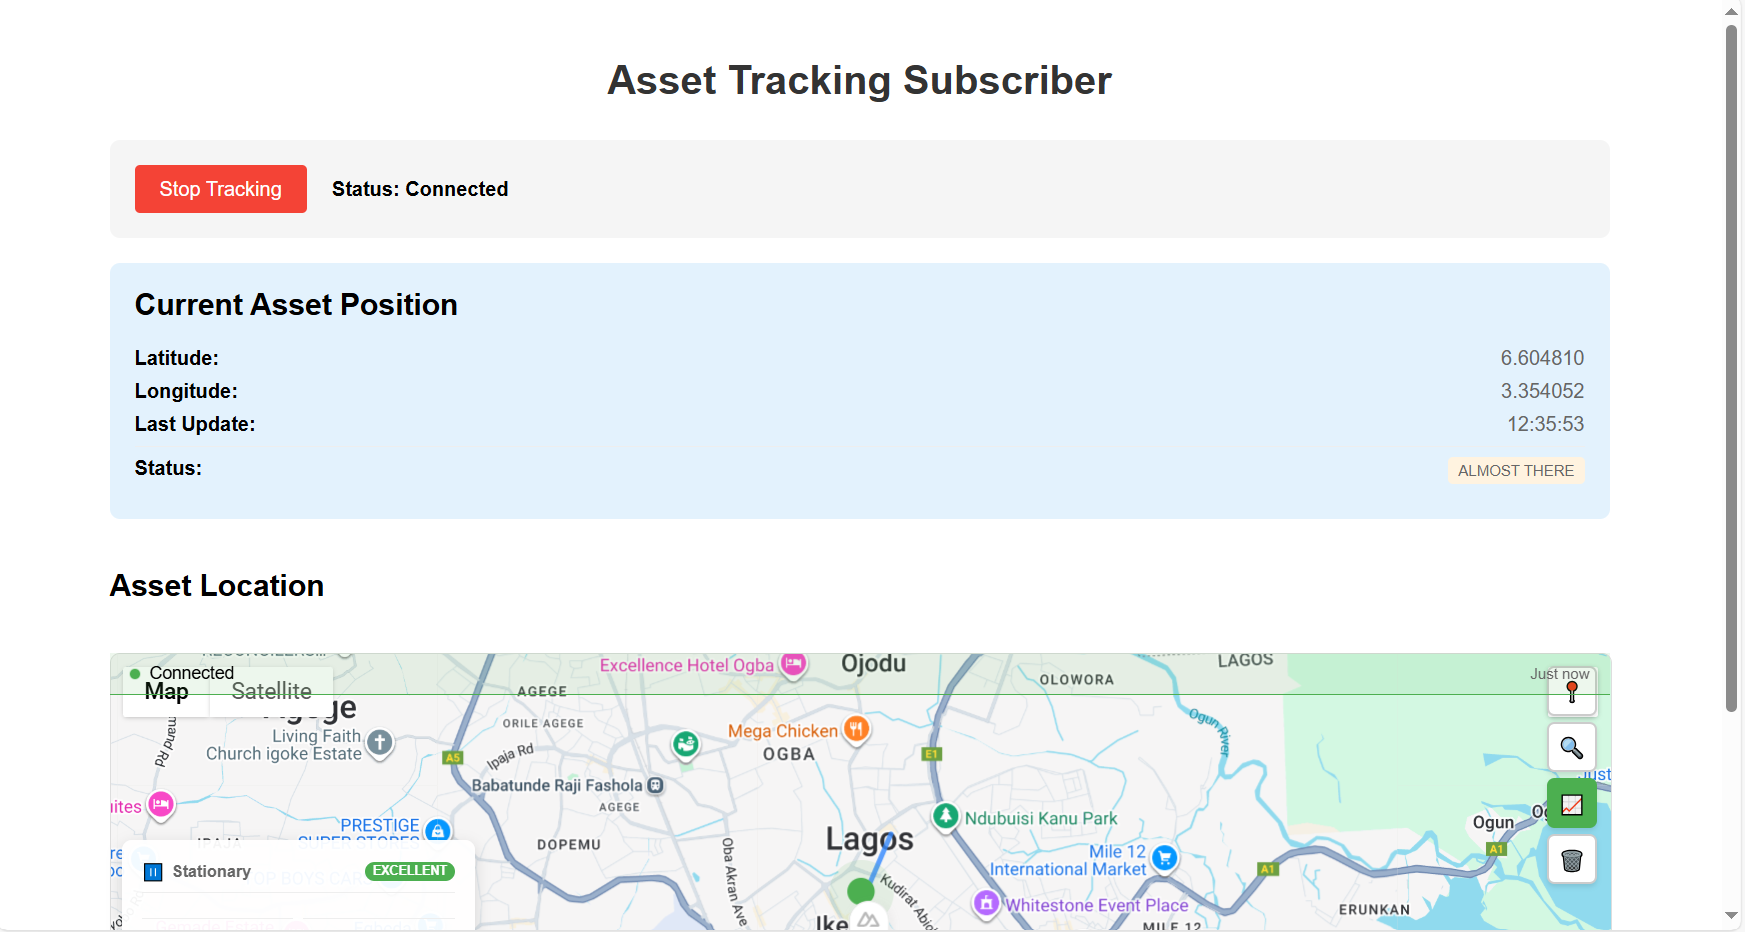The width and height of the screenshot is (1745, 932).
Task: Toggle the chart overlay button off
Action: (x=1572, y=803)
